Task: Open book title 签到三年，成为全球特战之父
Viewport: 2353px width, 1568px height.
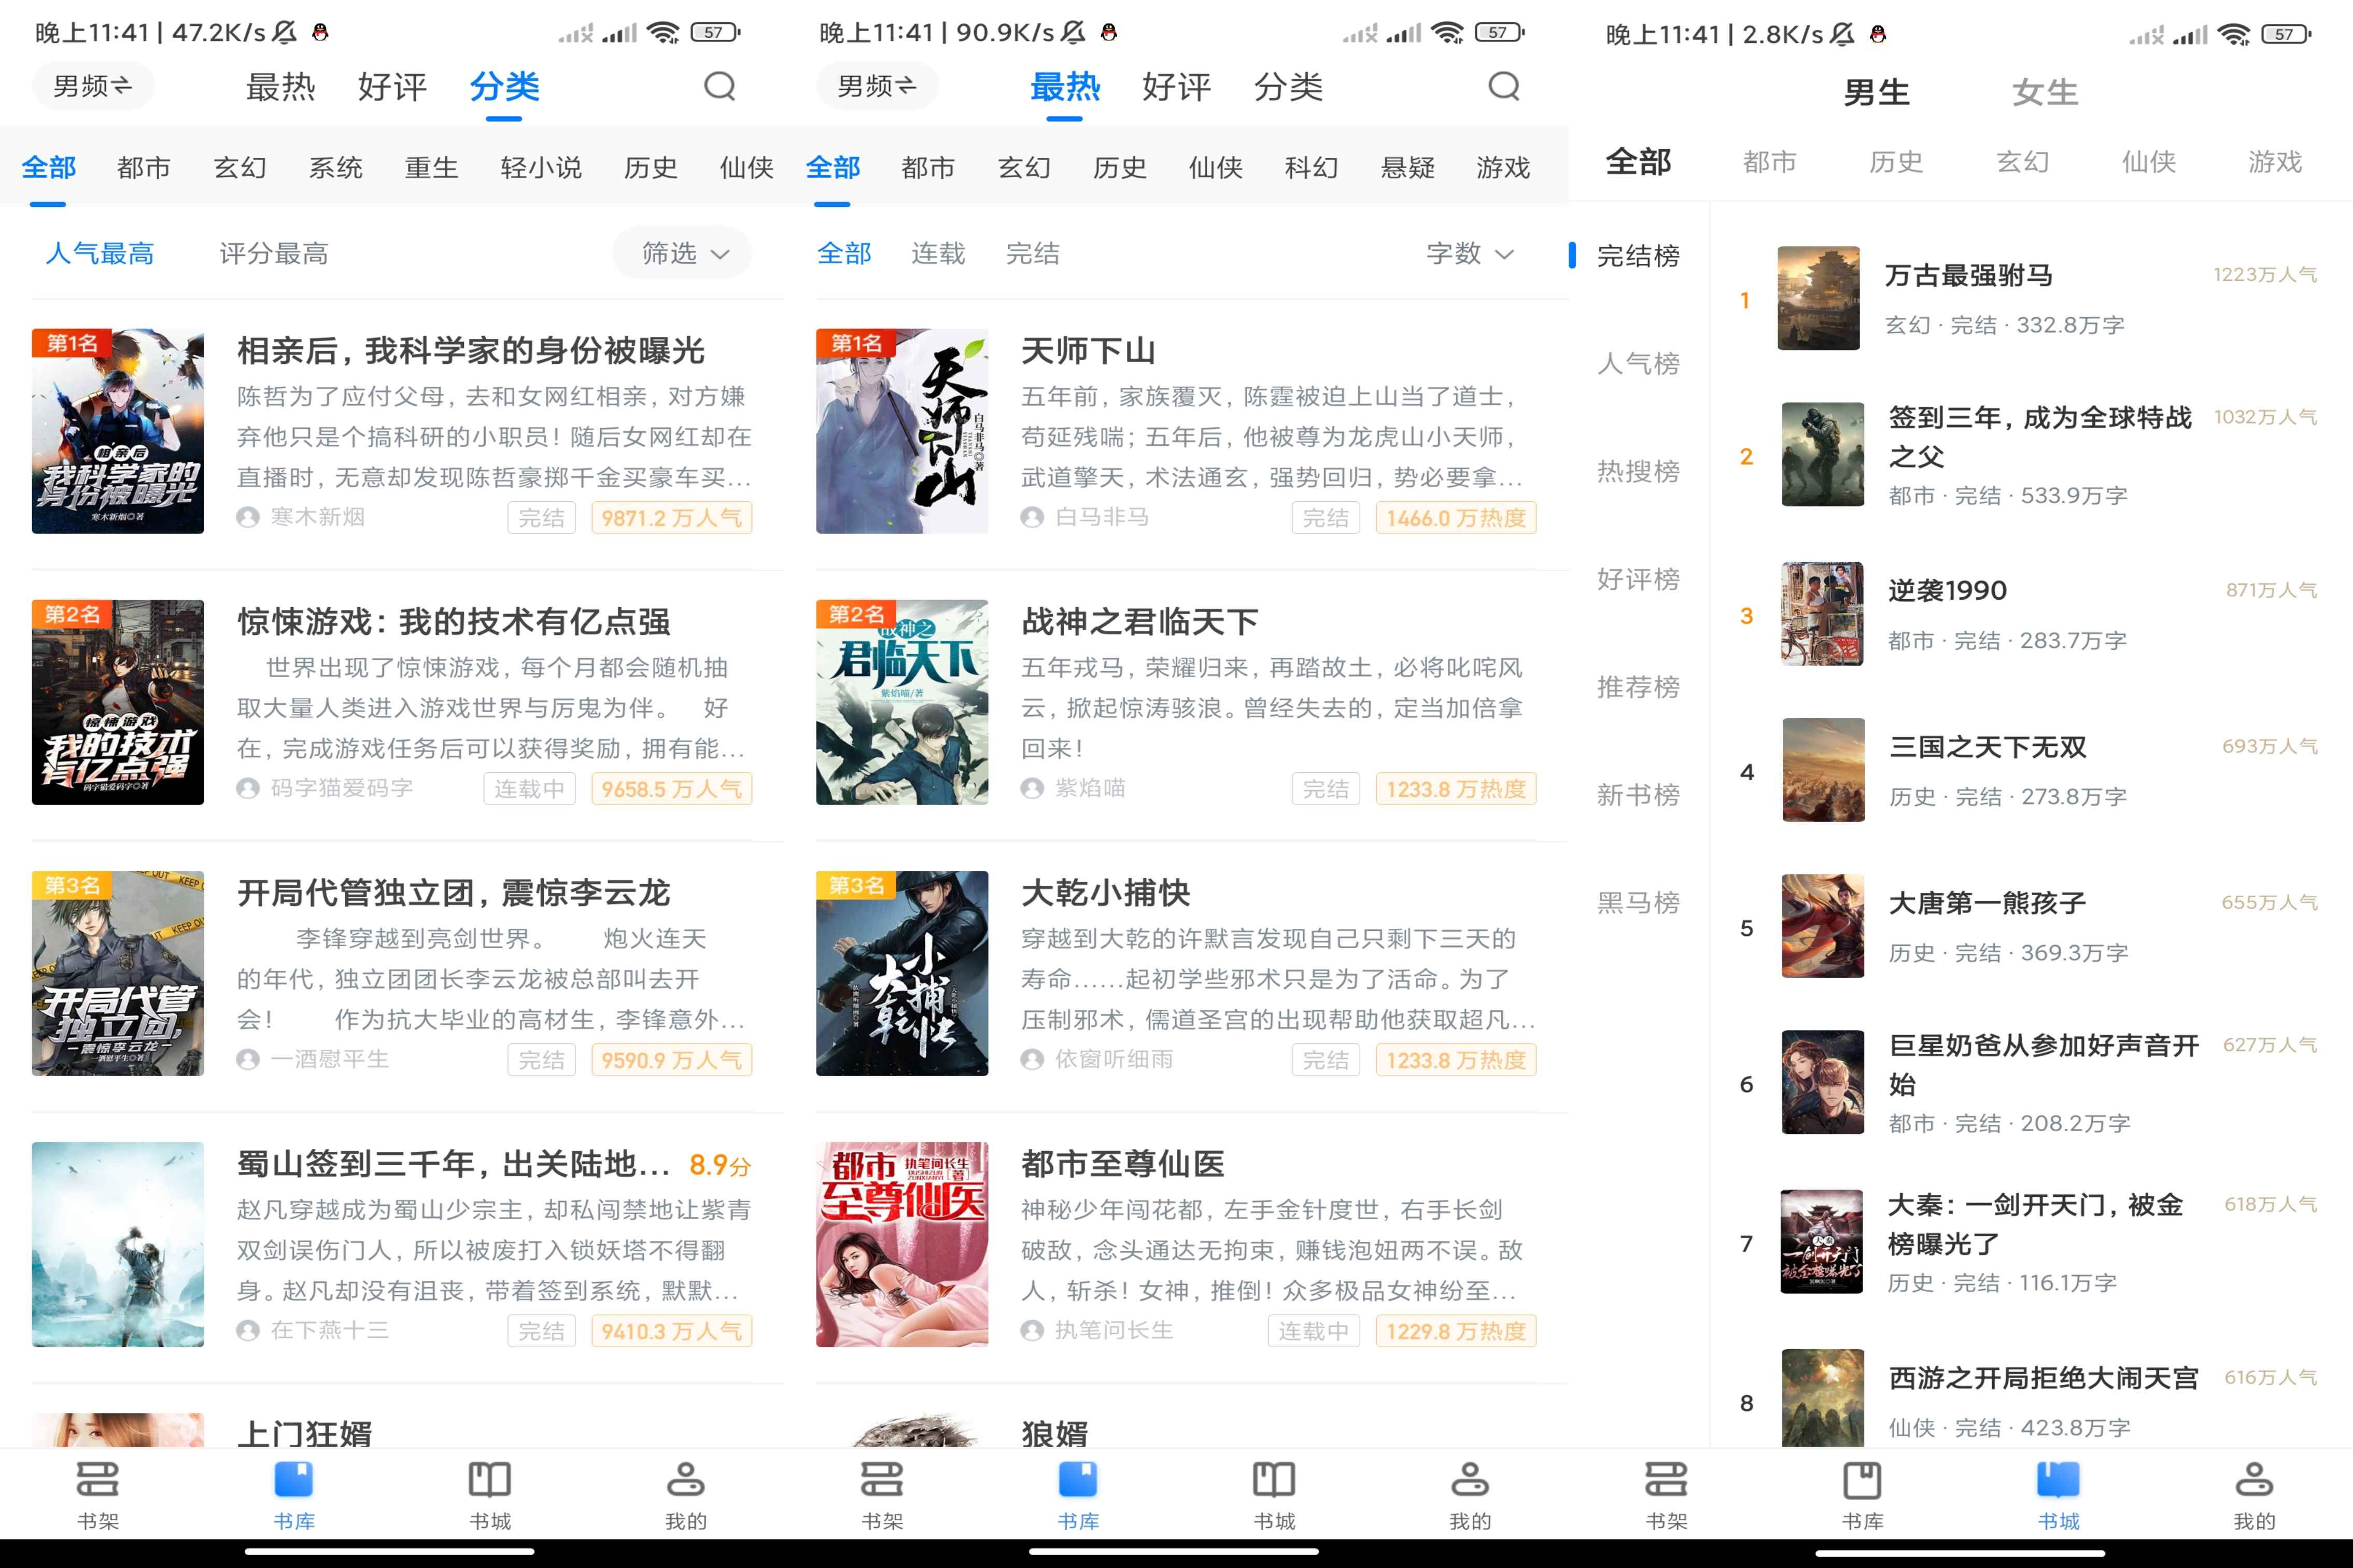Action: coord(2040,436)
